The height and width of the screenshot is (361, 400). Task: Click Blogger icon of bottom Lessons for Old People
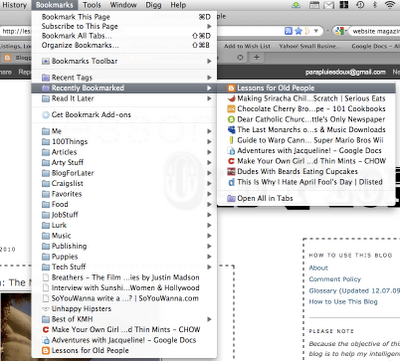(46, 350)
